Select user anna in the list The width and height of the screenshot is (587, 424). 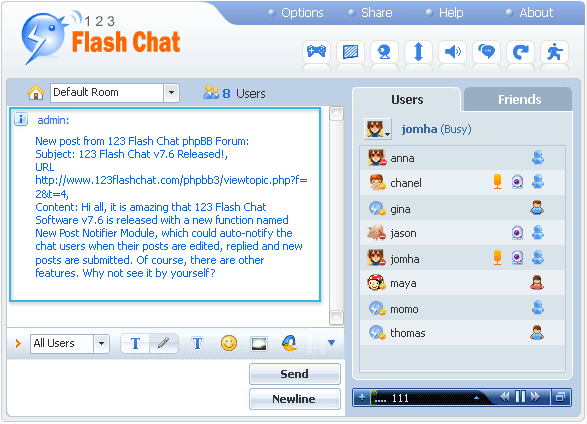462,158
